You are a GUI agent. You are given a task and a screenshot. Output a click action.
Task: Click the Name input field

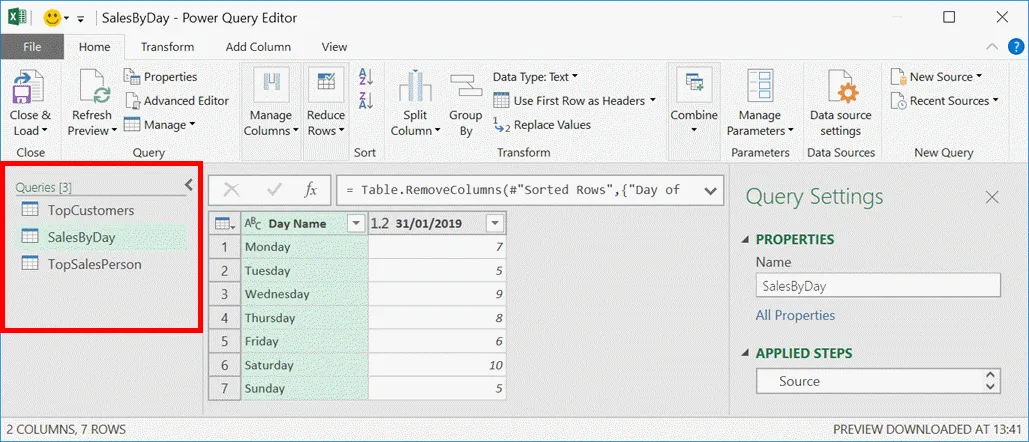pyautogui.click(x=878, y=286)
